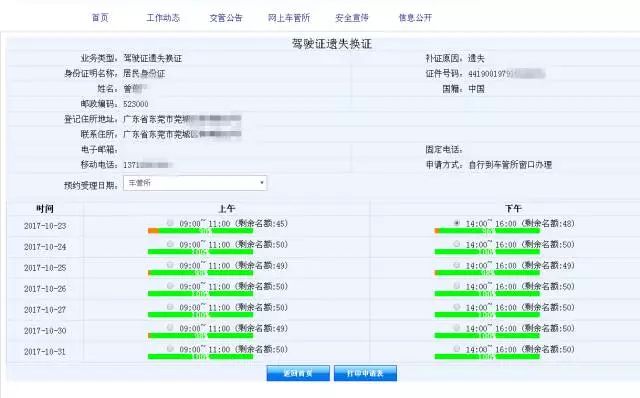Viewport: 640px width, 398px height.
Task: Open the 工作动态 navigation item
Action: [x=163, y=18]
